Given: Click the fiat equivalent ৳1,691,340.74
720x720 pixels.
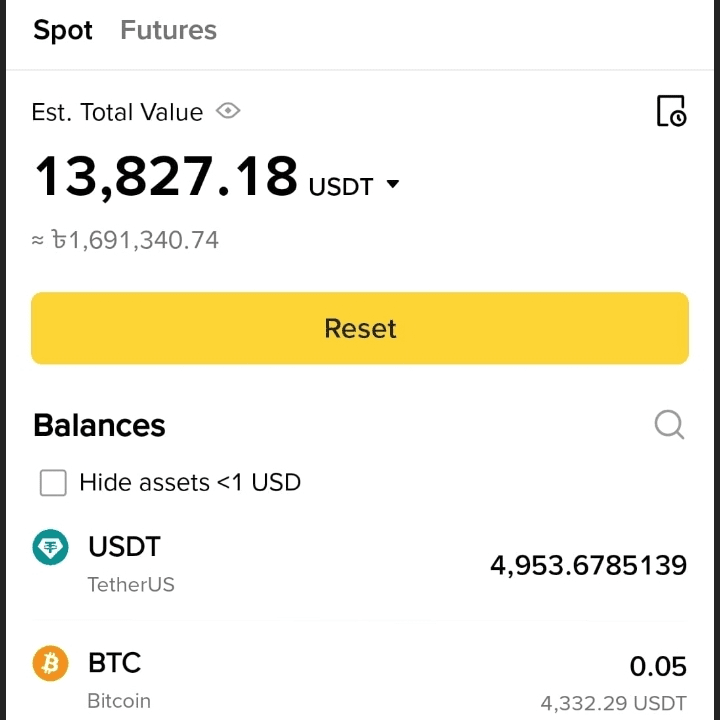Looking at the screenshot, I should coord(135,240).
